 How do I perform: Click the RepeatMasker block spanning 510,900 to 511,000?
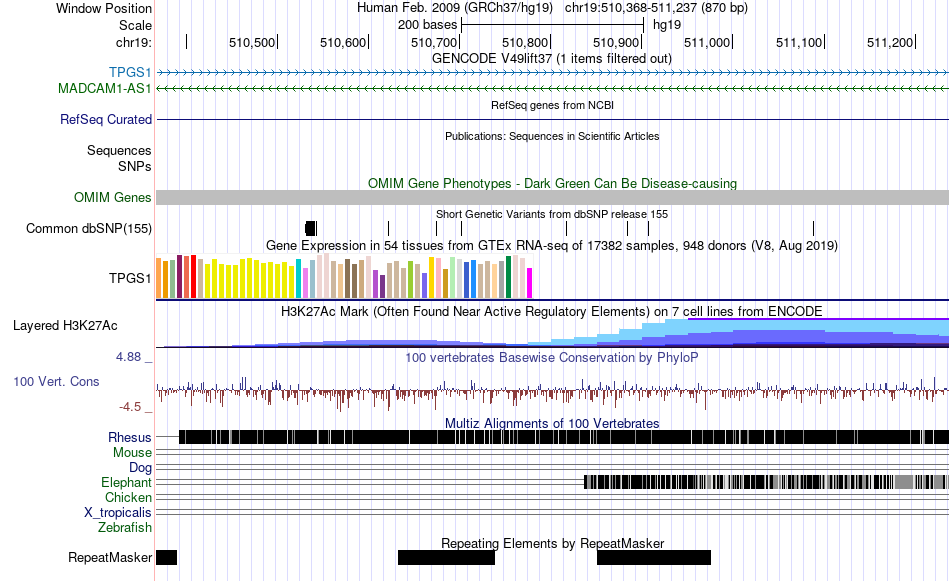(654, 557)
